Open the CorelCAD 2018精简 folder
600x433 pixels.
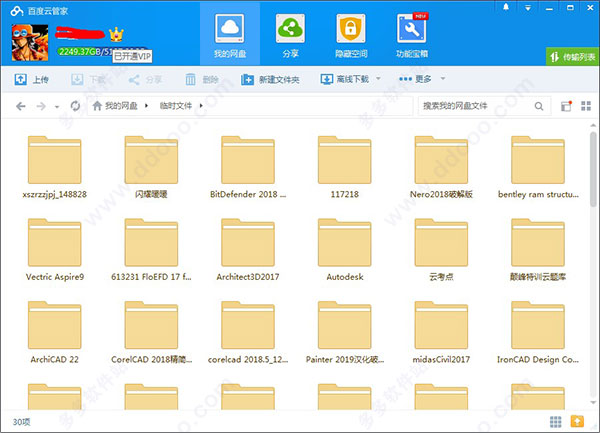(151, 332)
